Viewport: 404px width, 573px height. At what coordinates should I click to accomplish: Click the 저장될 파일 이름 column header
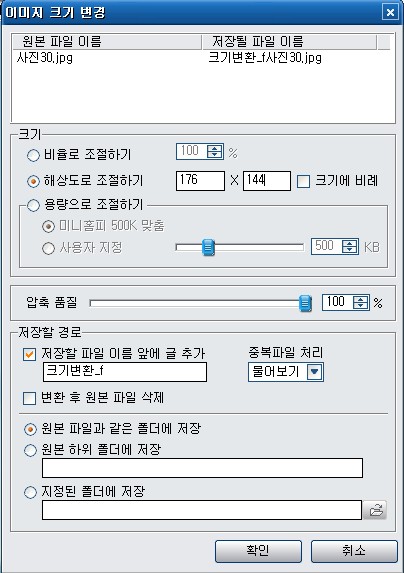coord(289,42)
